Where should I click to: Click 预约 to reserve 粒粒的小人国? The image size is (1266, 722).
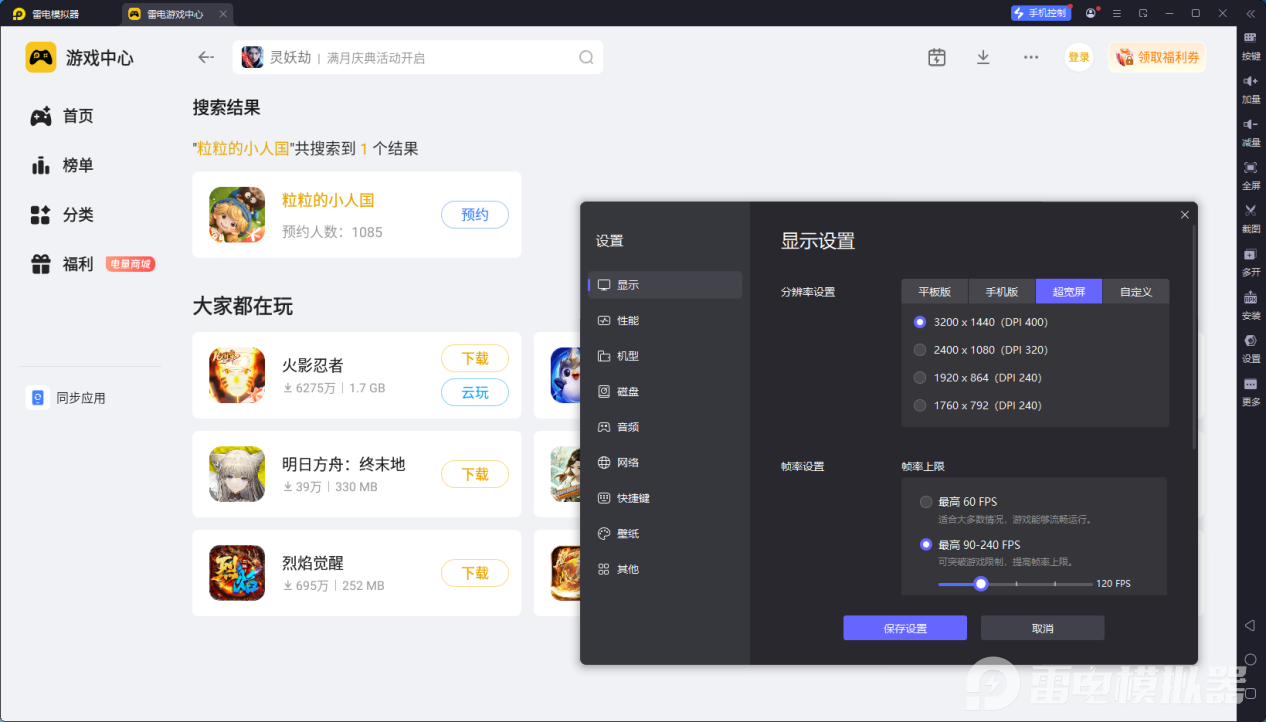click(x=475, y=214)
